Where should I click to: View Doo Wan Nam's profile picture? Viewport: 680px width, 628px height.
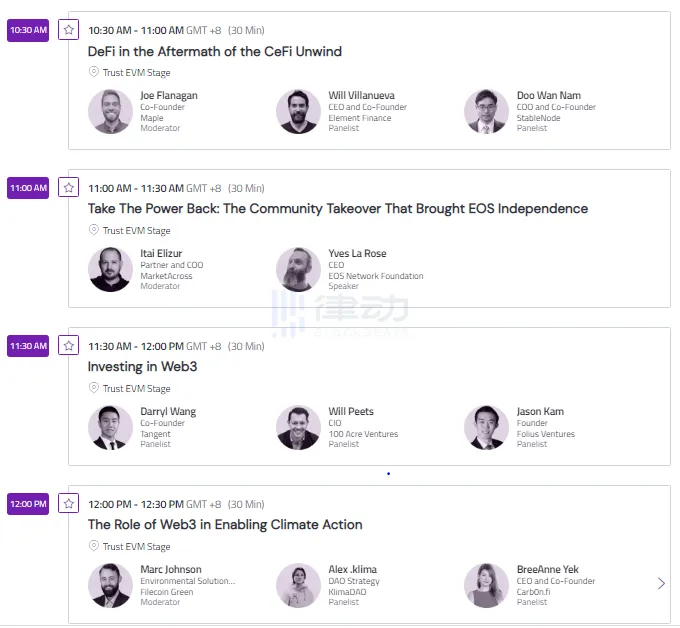[486, 112]
